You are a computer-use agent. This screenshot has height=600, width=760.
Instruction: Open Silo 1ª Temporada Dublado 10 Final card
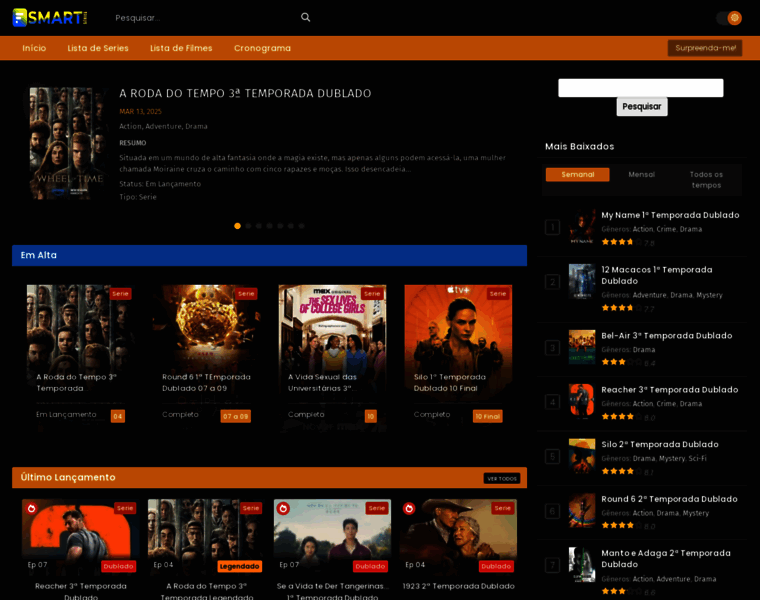(x=459, y=359)
